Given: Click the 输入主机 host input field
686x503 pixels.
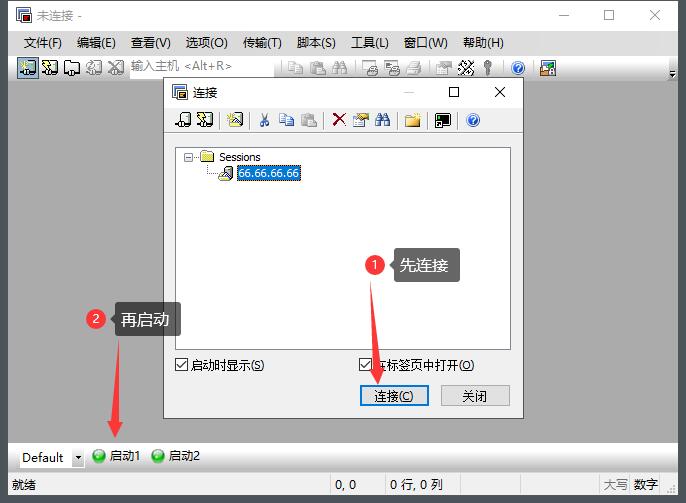Looking at the screenshot, I should coord(200,67).
